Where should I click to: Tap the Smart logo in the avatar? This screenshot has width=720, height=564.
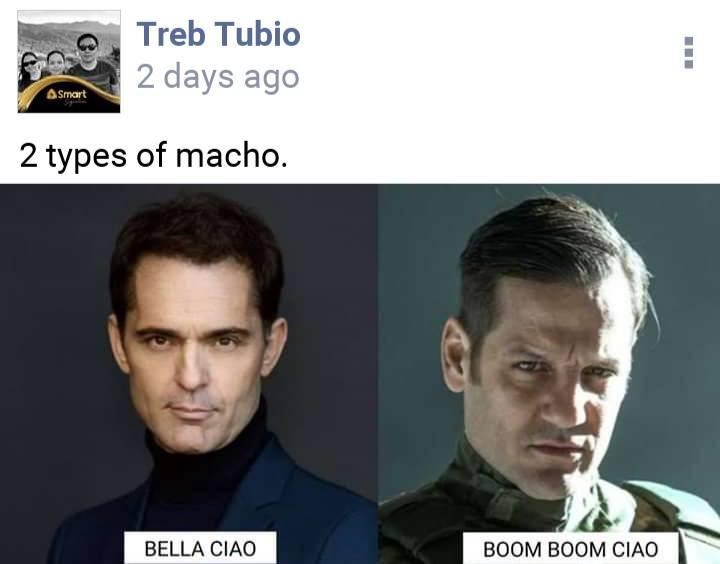[x=67, y=94]
